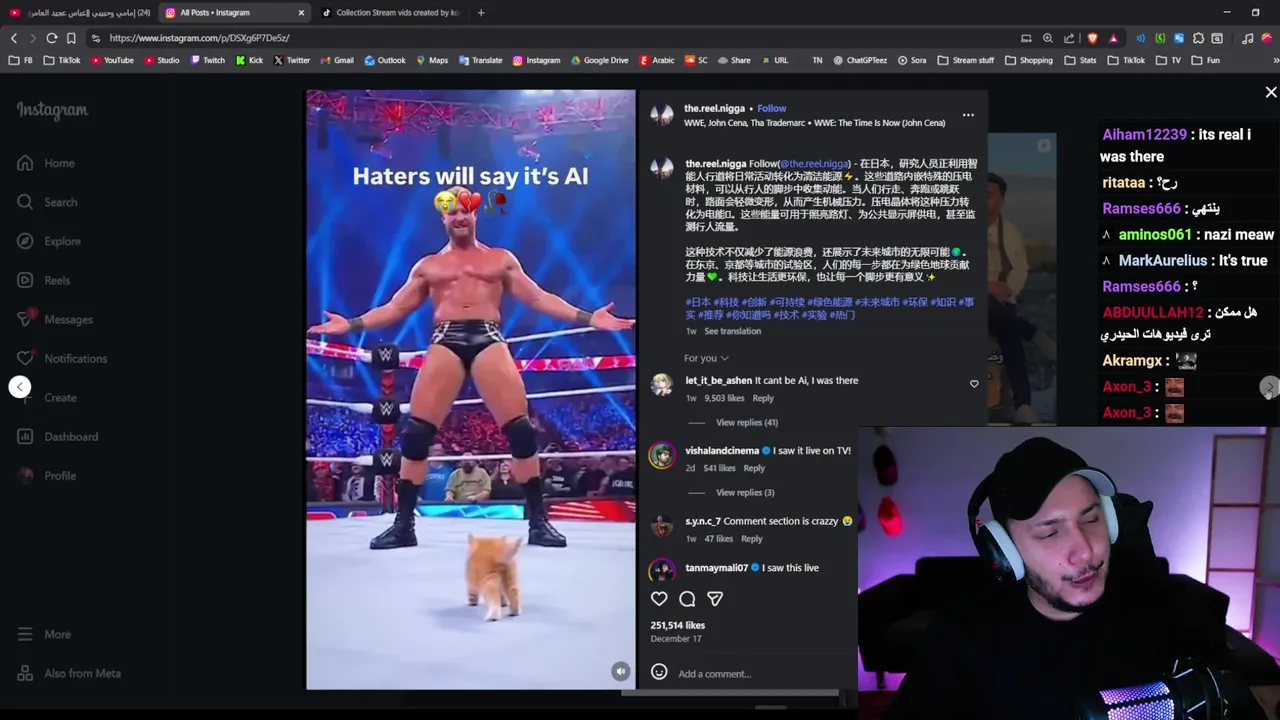Screen dimensions: 1280x720
Task: Click the comment speech-bubble icon under post
Action: pyautogui.click(x=687, y=599)
